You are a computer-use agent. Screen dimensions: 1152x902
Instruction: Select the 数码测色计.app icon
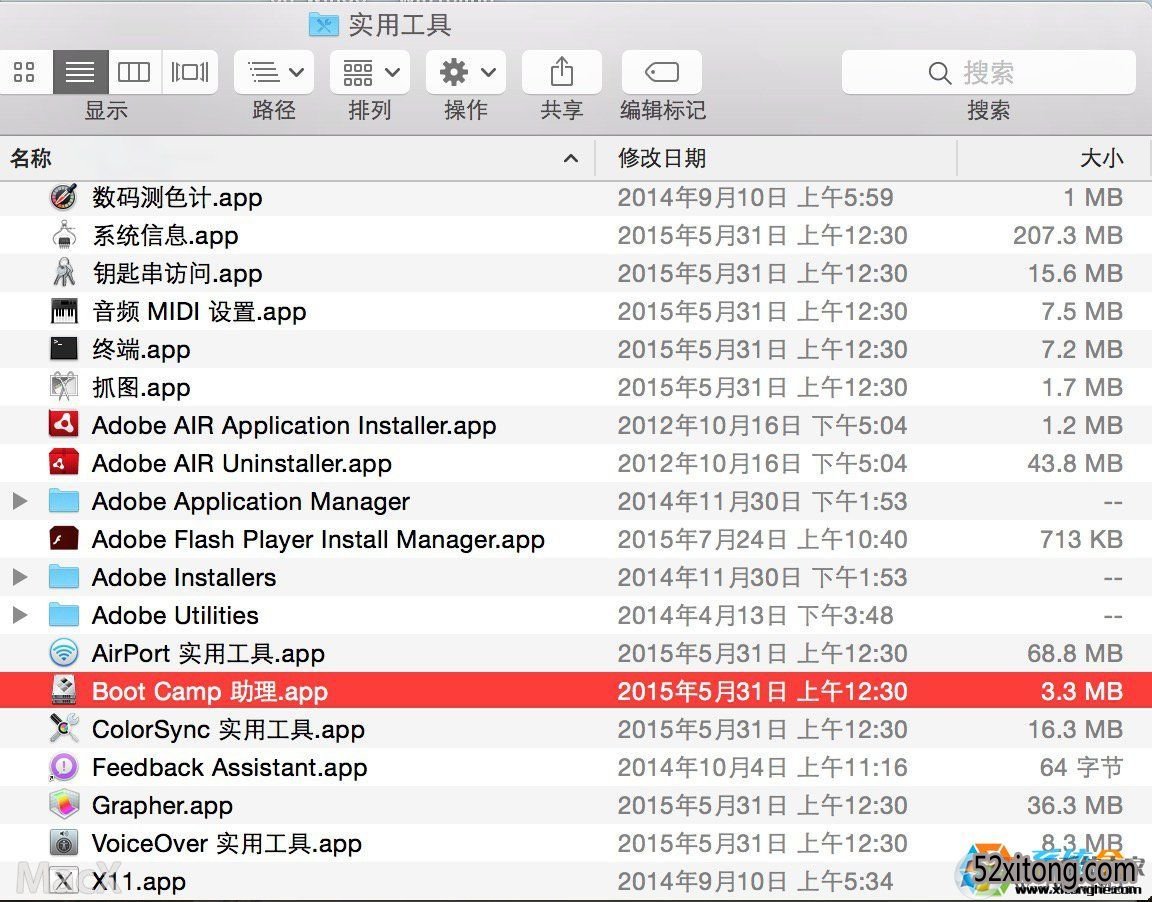click(64, 198)
